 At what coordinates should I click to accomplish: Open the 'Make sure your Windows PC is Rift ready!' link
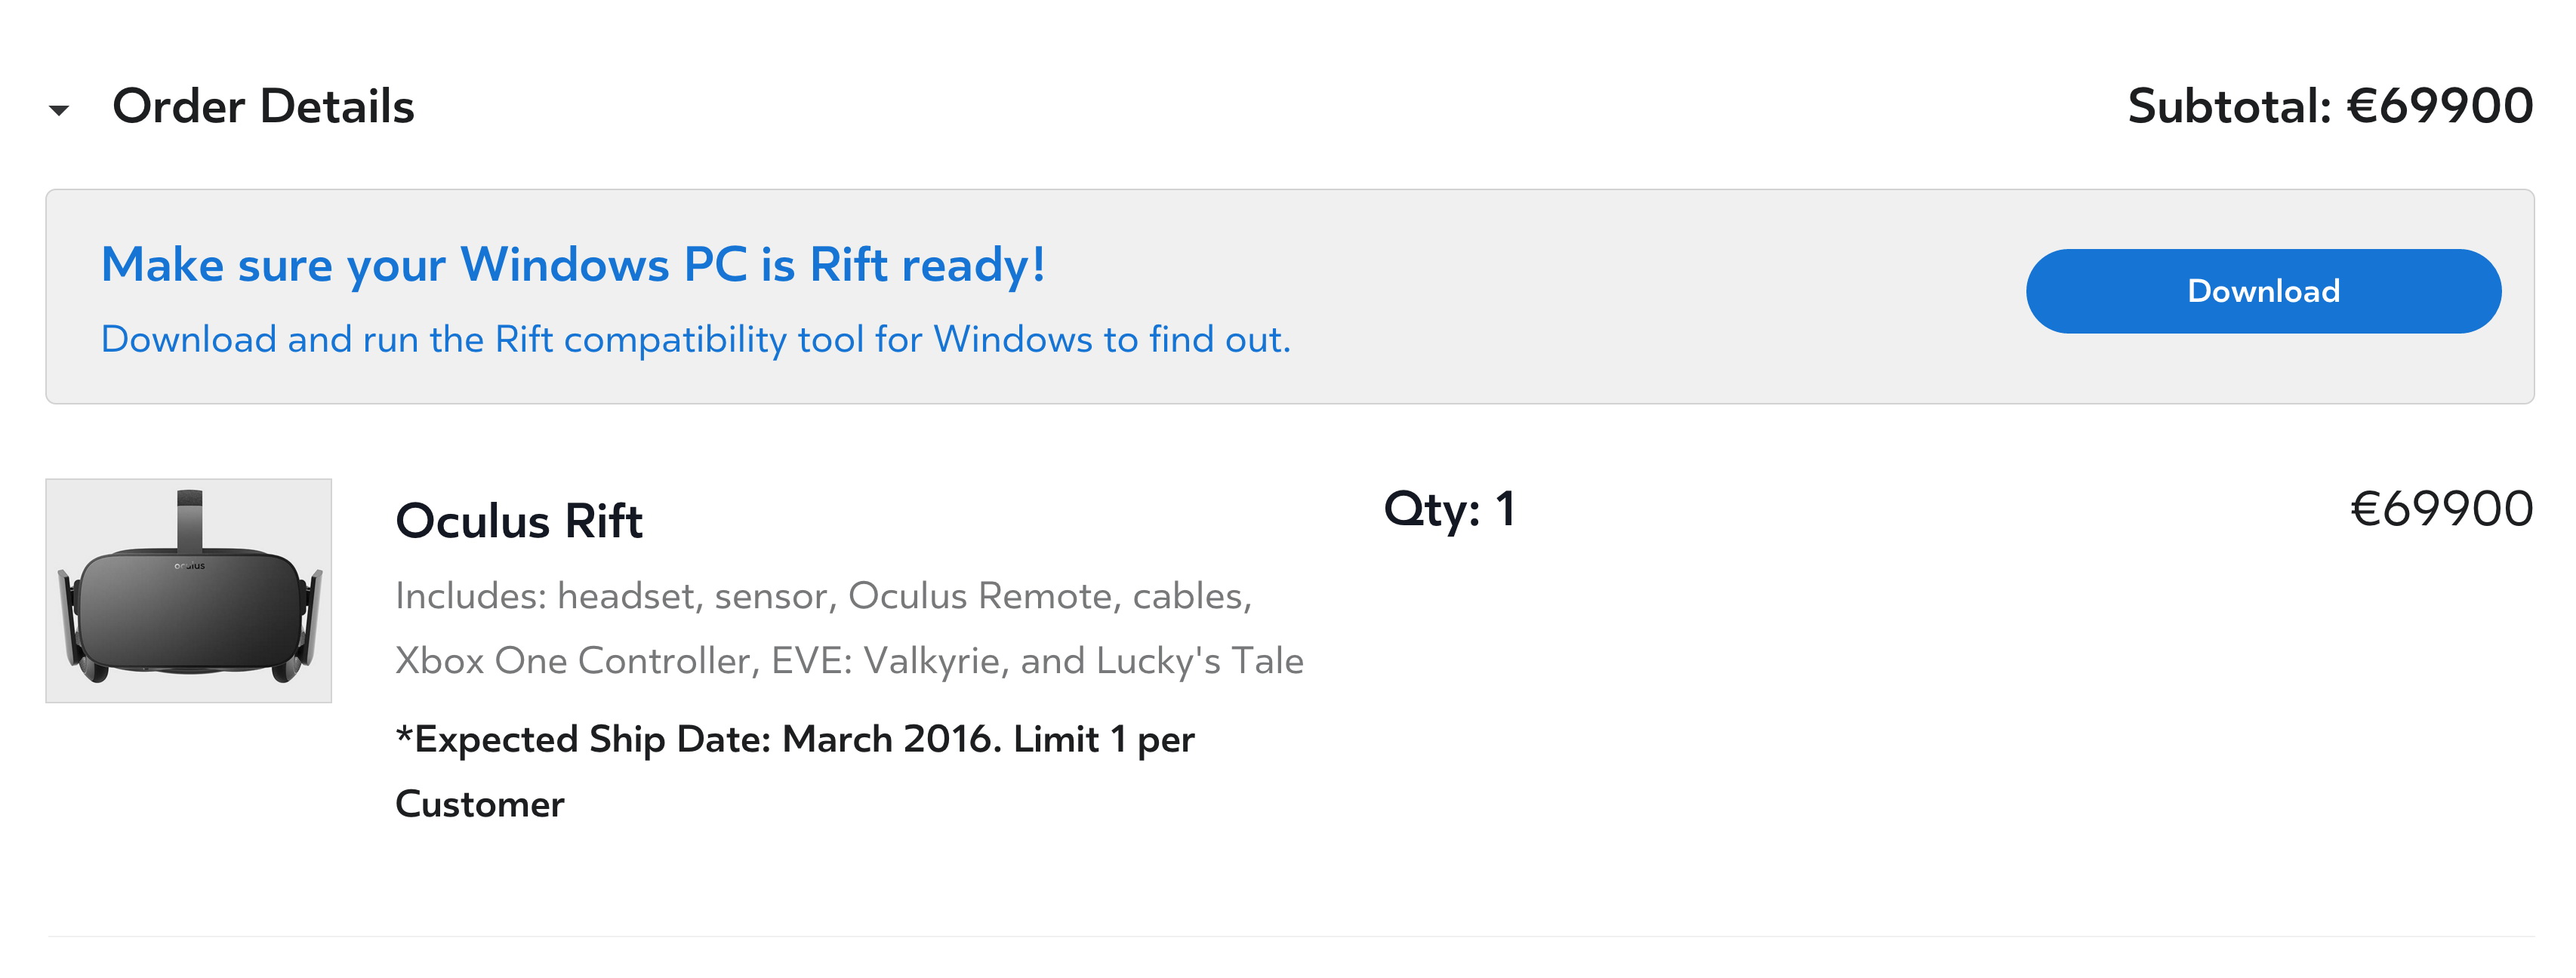(x=573, y=265)
